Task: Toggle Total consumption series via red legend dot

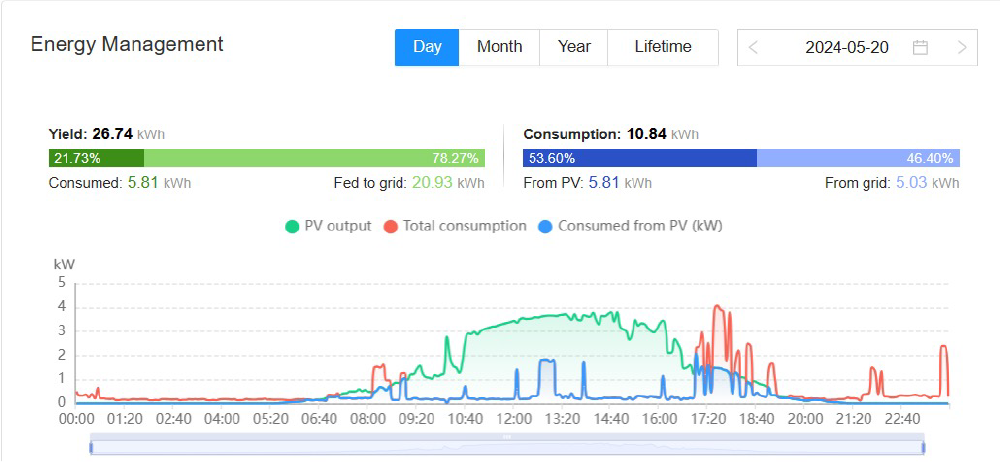Action: (392, 226)
